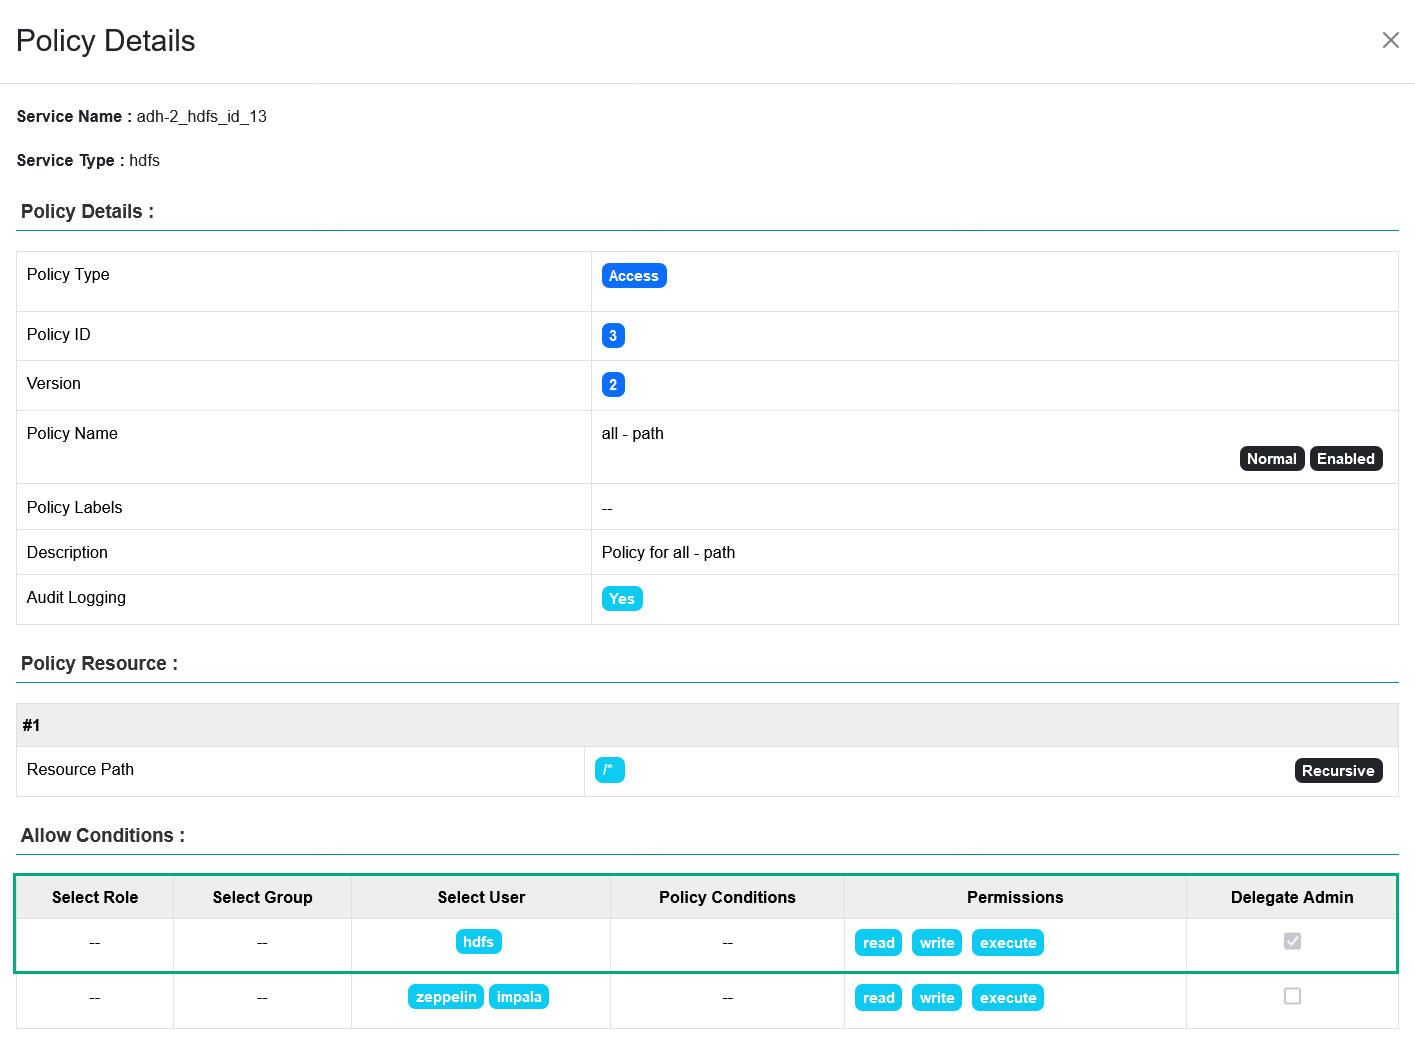Image resolution: width=1415 pixels, height=1063 pixels.
Task: Click execute permission in hdfs row
Action: click(x=1008, y=943)
